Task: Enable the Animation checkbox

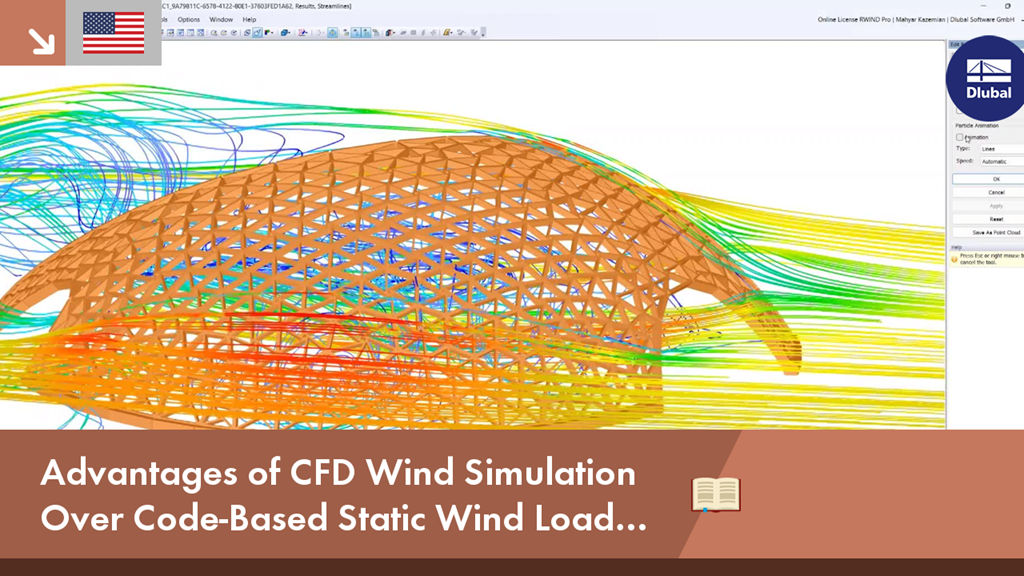Action: pyautogui.click(x=959, y=136)
